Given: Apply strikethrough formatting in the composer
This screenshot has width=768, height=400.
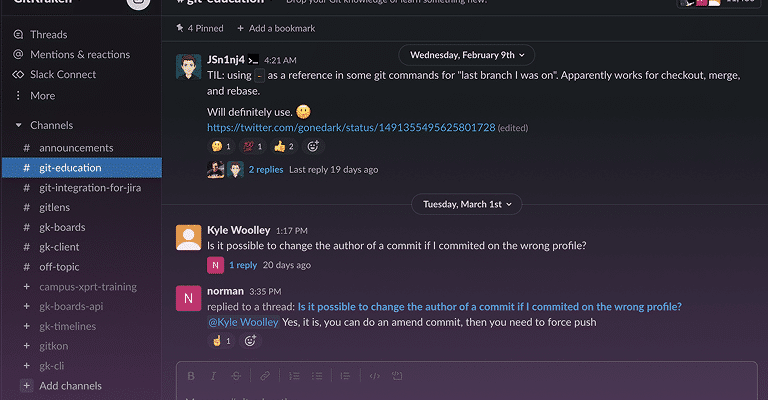Looking at the screenshot, I should pyautogui.click(x=237, y=376).
